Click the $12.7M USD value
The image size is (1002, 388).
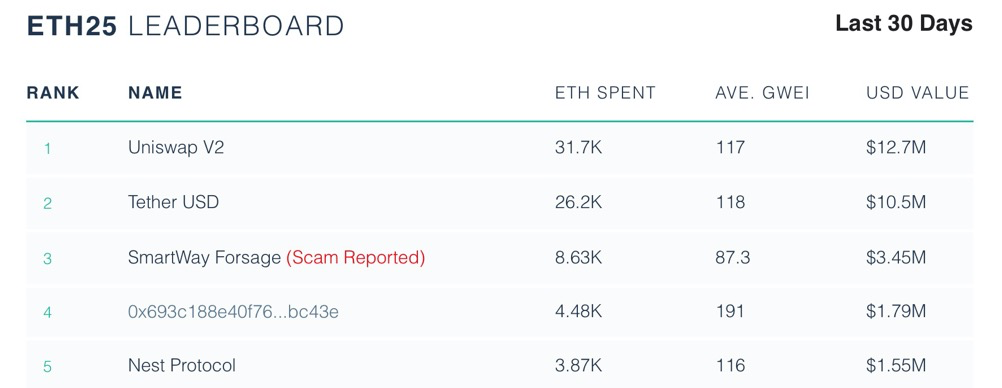pyautogui.click(x=896, y=148)
